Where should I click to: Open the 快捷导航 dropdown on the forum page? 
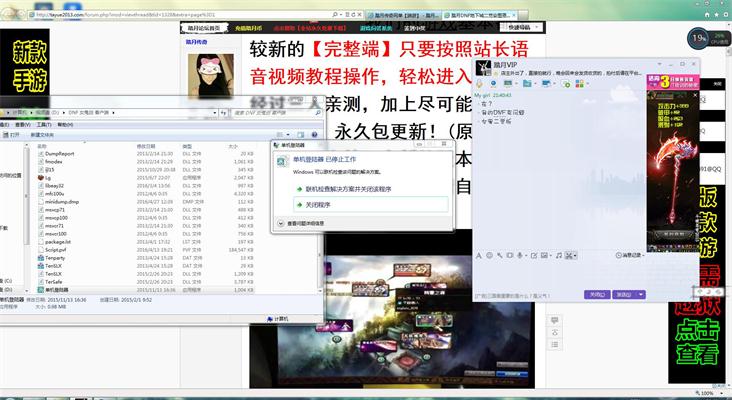click(x=521, y=28)
